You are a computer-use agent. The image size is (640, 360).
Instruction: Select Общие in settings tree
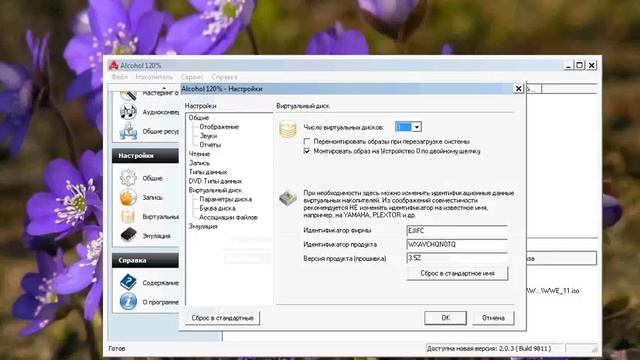pos(199,118)
